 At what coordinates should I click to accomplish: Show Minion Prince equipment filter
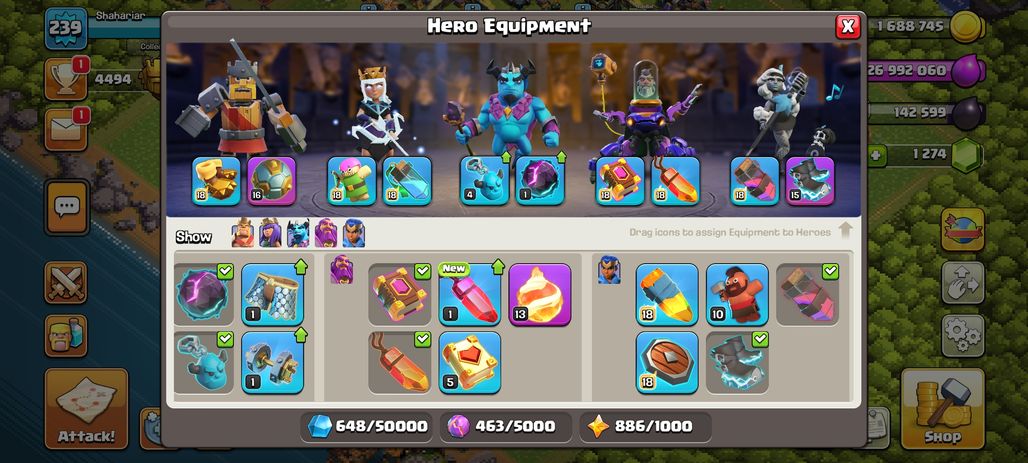click(x=298, y=233)
